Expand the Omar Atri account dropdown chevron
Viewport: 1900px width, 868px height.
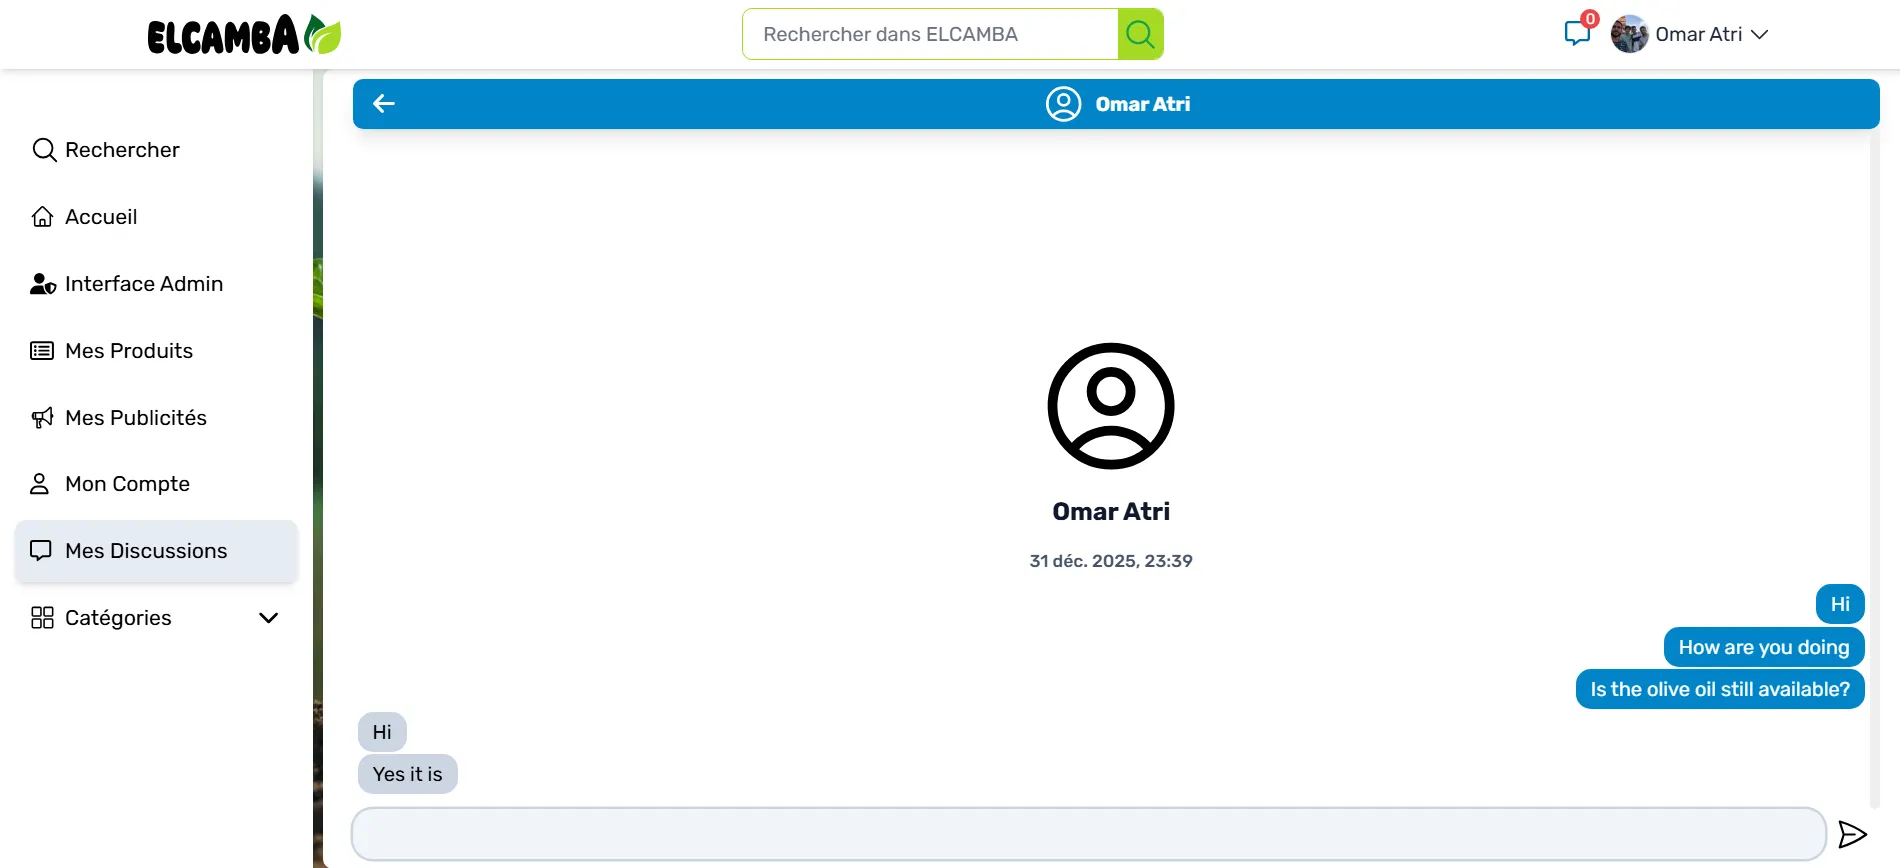(1760, 34)
